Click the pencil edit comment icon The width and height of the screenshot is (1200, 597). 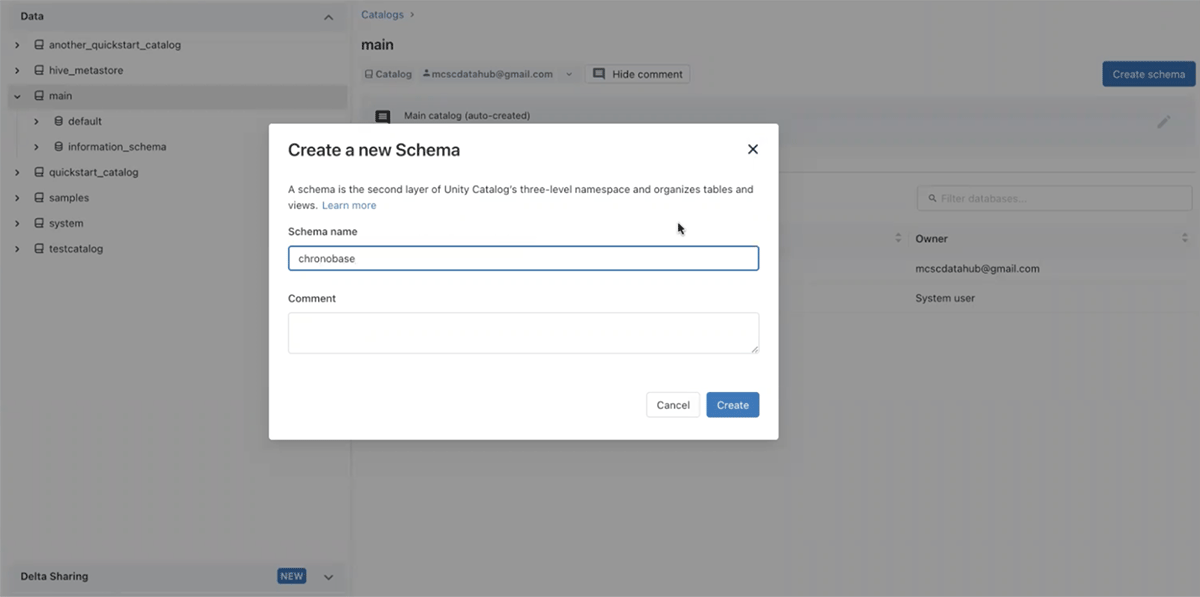pos(1163,122)
